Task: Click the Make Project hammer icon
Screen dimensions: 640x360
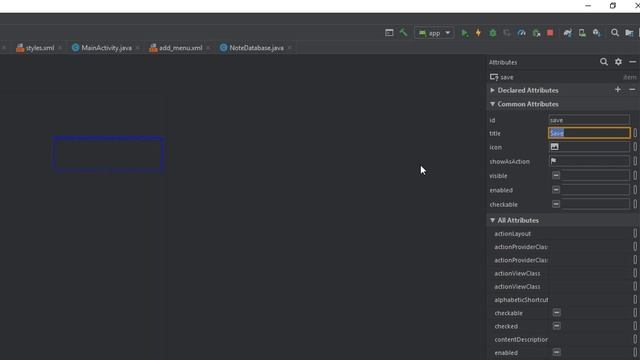Action: 403,33
